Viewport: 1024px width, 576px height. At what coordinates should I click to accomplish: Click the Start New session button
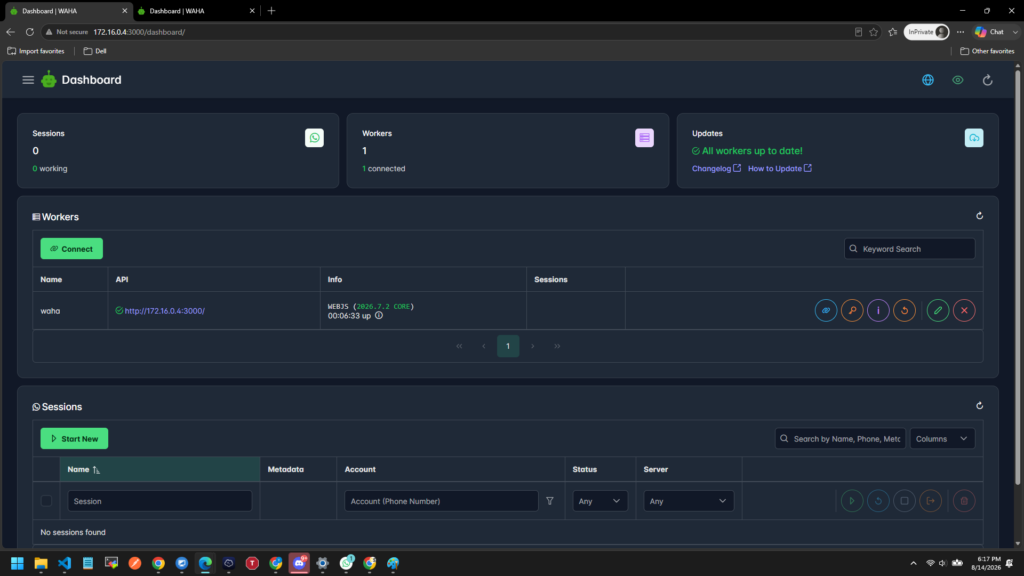(x=74, y=439)
